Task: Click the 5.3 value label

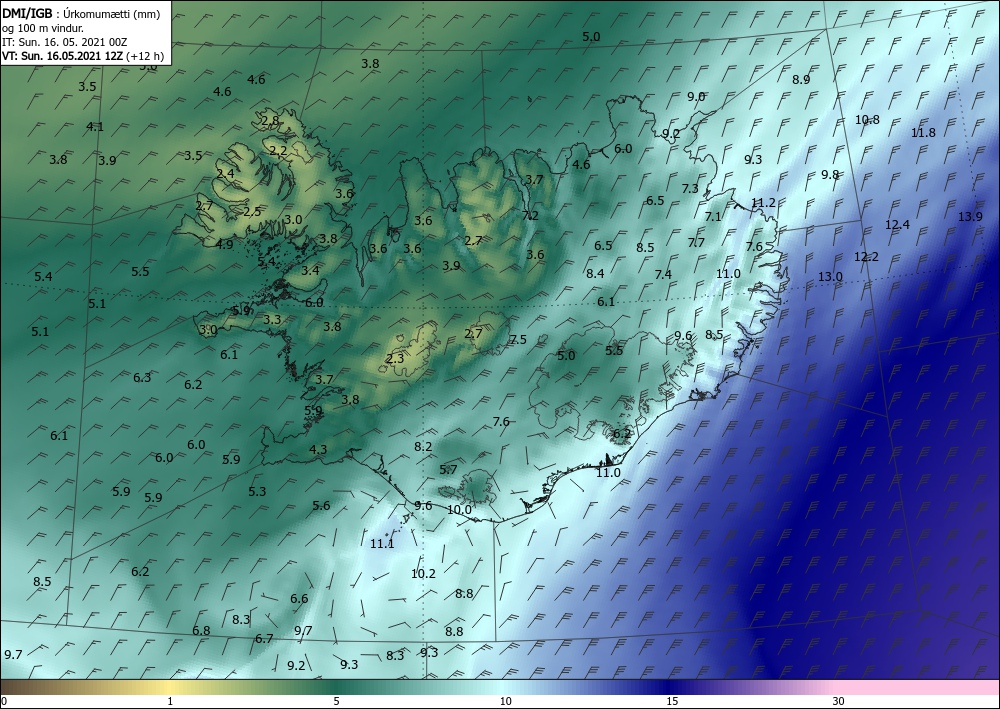Action: [x=257, y=492]
